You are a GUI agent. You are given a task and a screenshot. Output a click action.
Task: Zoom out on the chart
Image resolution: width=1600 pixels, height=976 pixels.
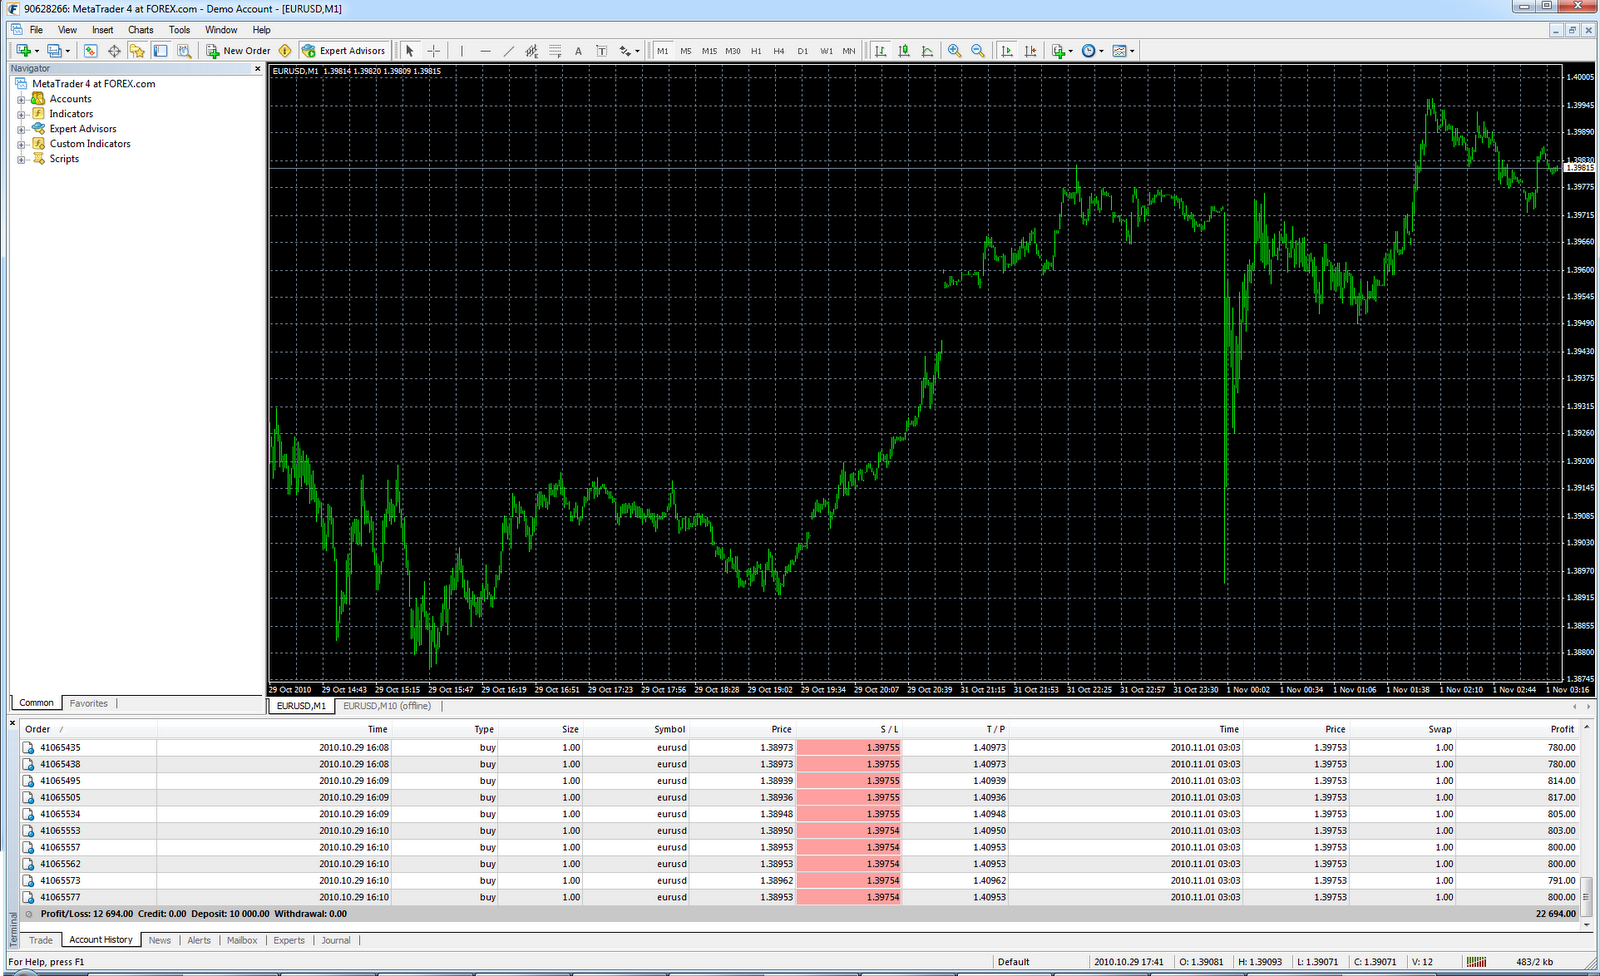point(978,51)
